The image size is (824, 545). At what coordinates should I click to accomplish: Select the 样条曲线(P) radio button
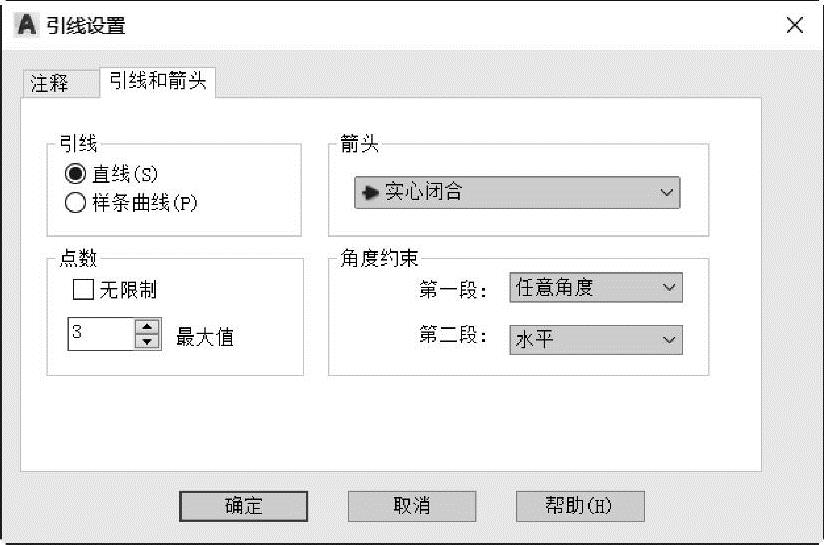75,202
